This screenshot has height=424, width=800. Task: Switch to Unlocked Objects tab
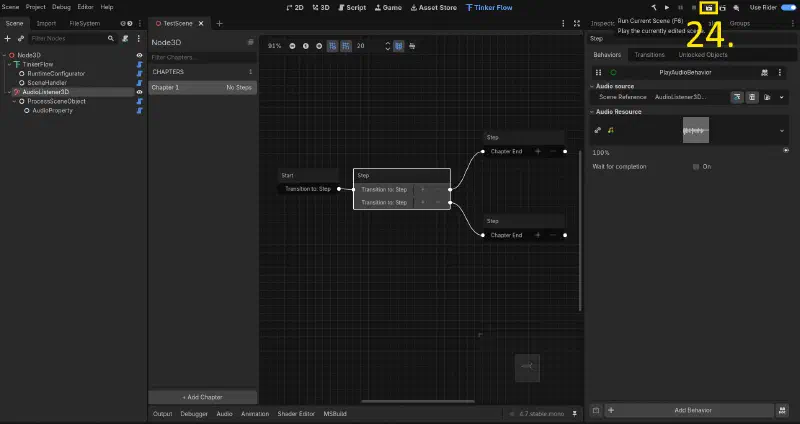pyautogui.click(x=703, y=55)
